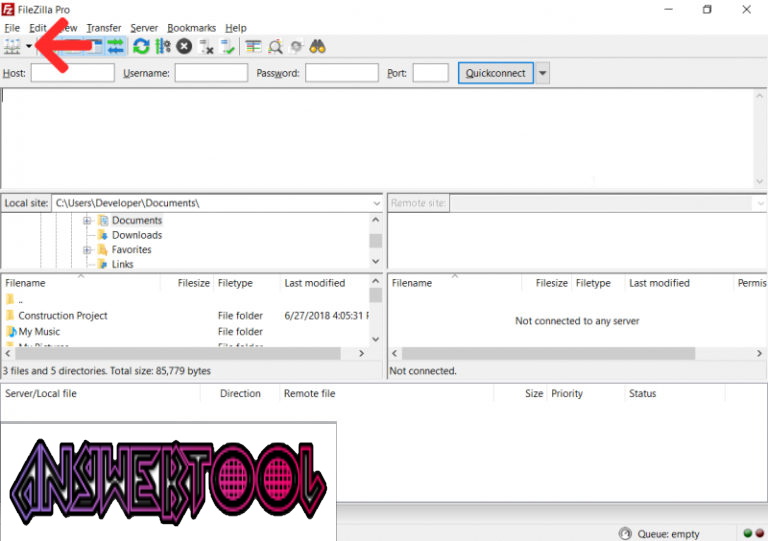Toggle directory comparison icon
This screenshot has width=768, height=541.
275,47
